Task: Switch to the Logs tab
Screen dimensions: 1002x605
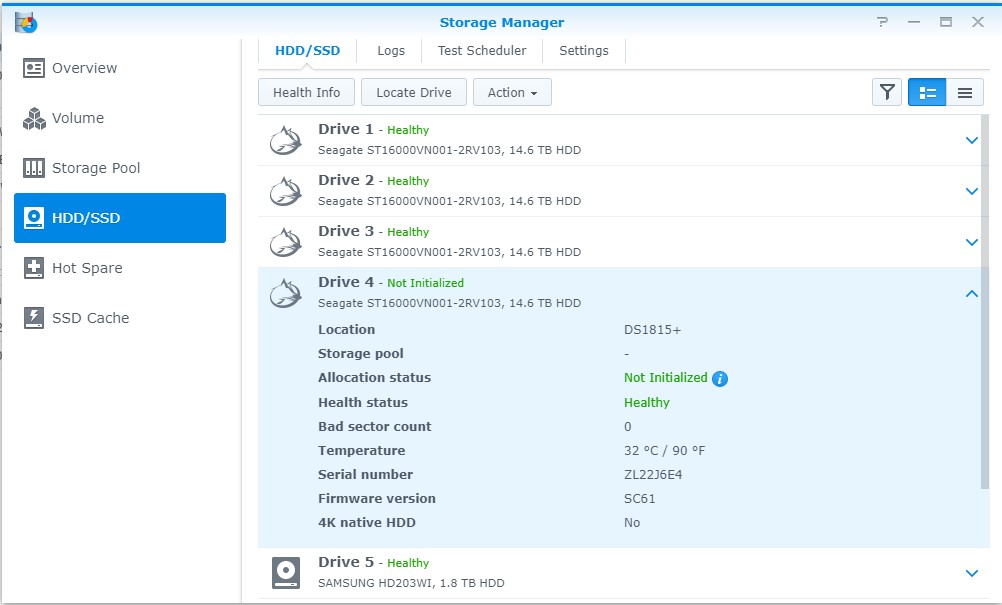Action: coord(390,50)
